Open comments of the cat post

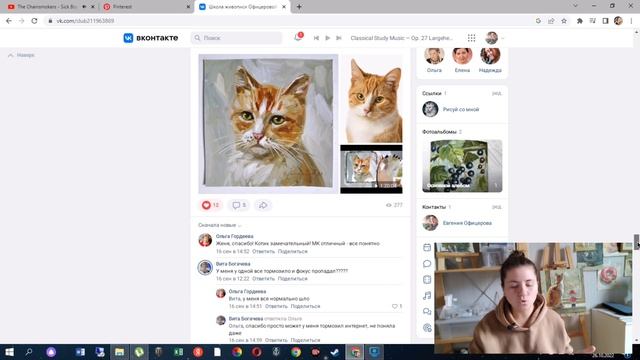(239, 205)
